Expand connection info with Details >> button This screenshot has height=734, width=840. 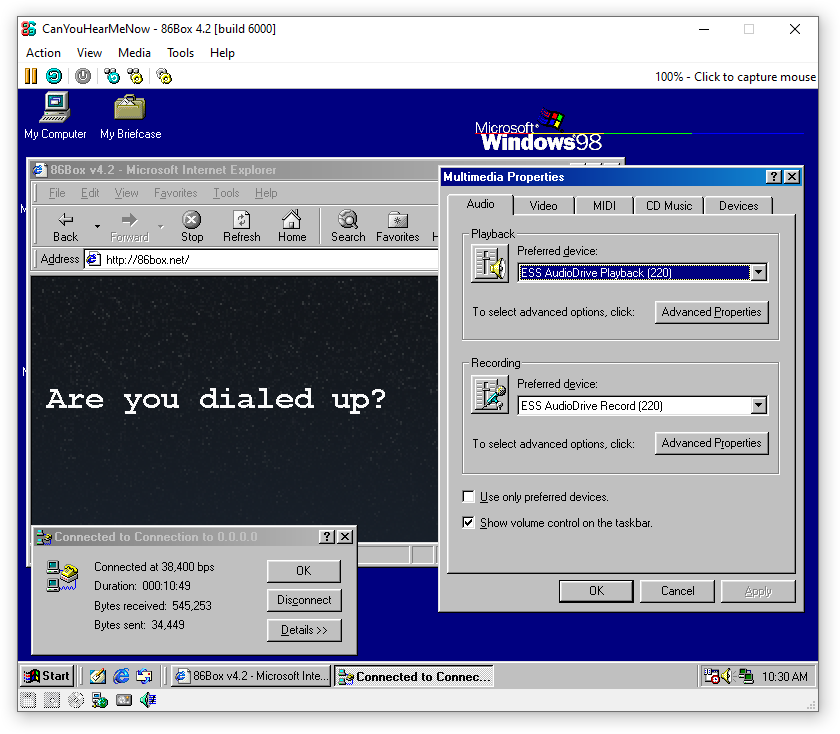(x=304, y=630)
